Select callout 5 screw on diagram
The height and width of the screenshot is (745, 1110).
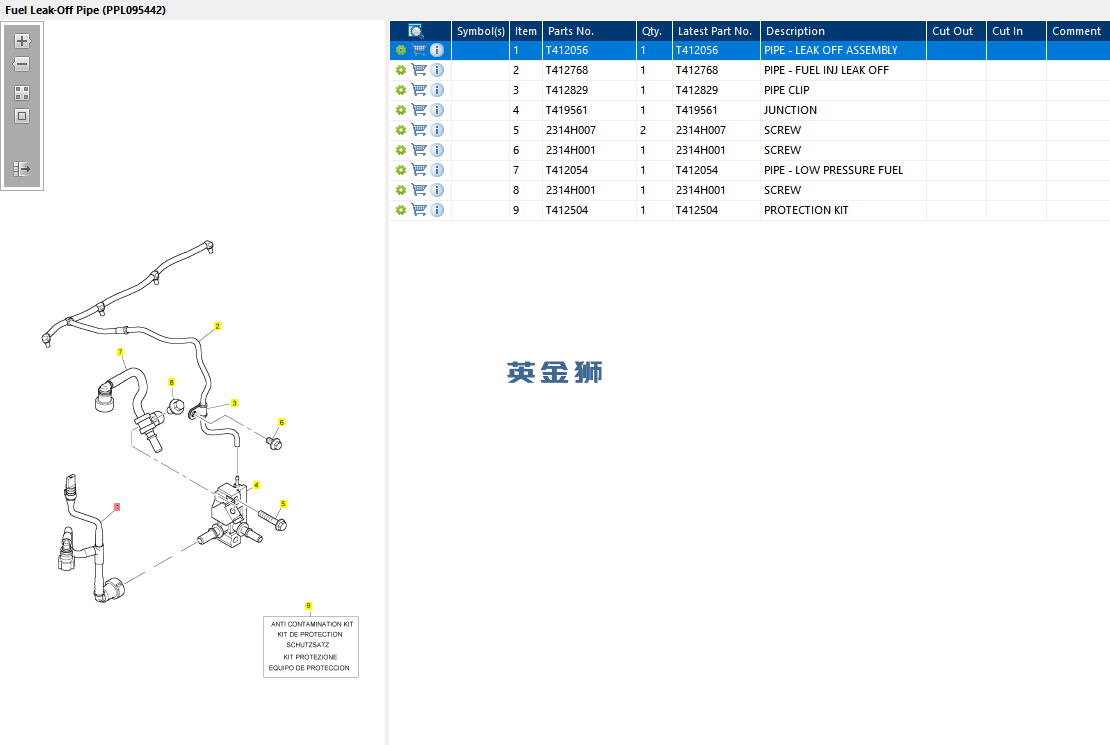(x=283, y=504)
